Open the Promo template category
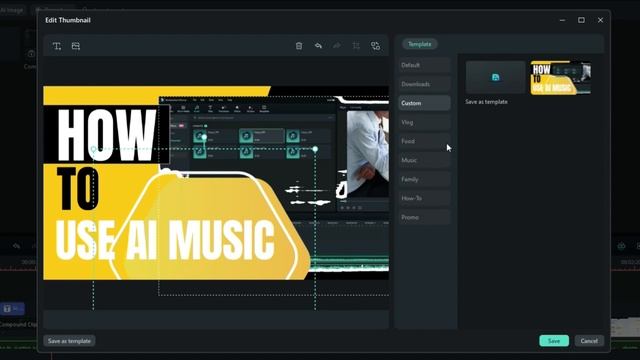The image size is (640, 360). pyautogui.click(x=424, y=217)
